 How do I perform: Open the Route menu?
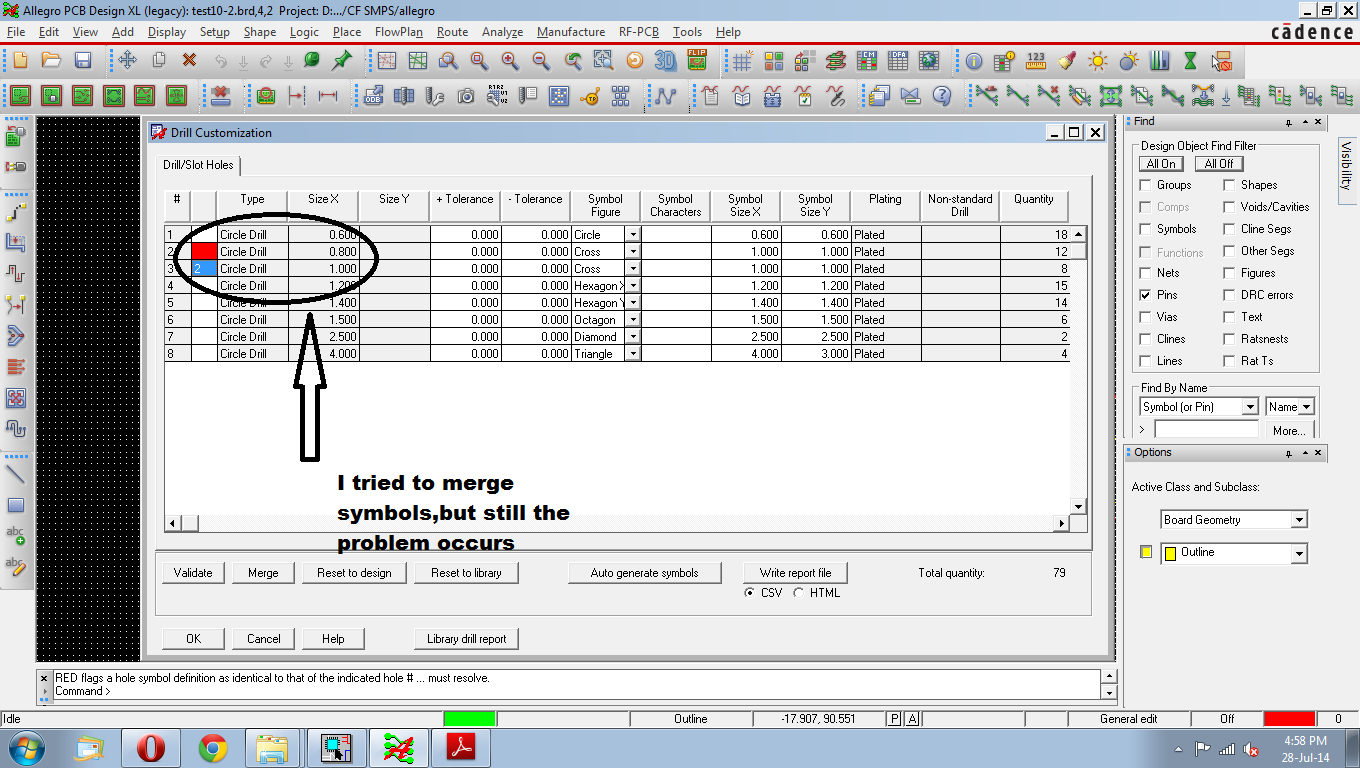[452, 32]
